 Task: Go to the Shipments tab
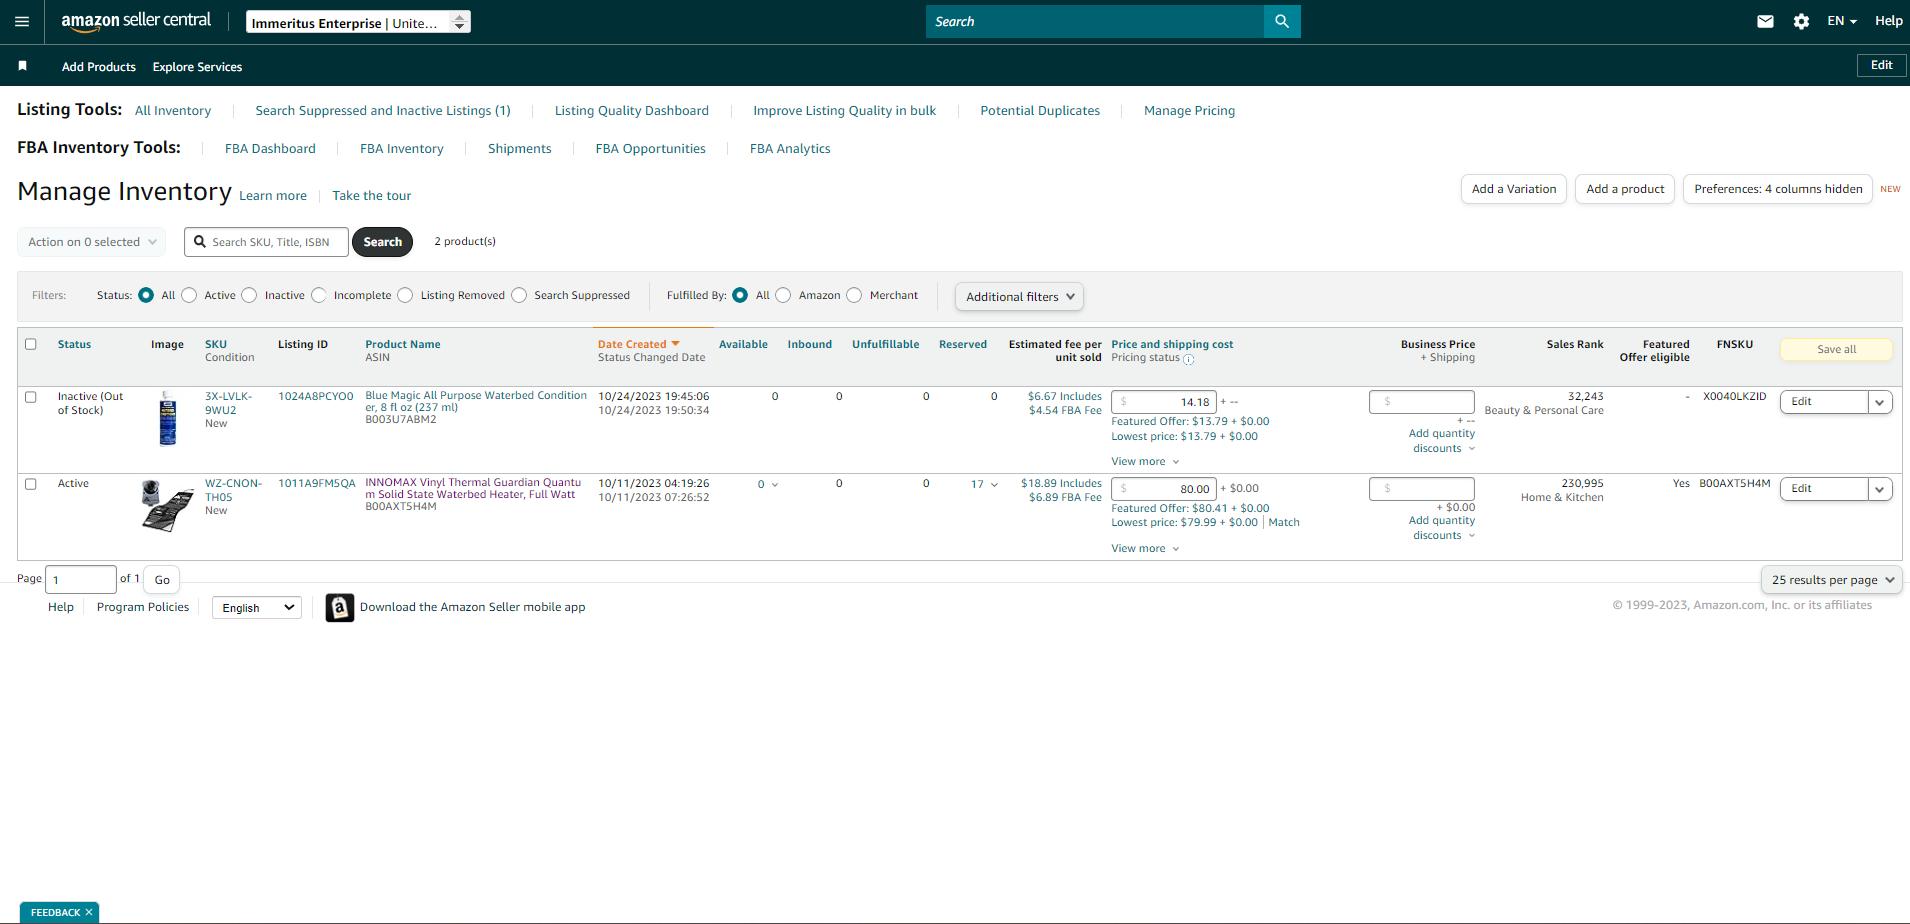point(519,149)
